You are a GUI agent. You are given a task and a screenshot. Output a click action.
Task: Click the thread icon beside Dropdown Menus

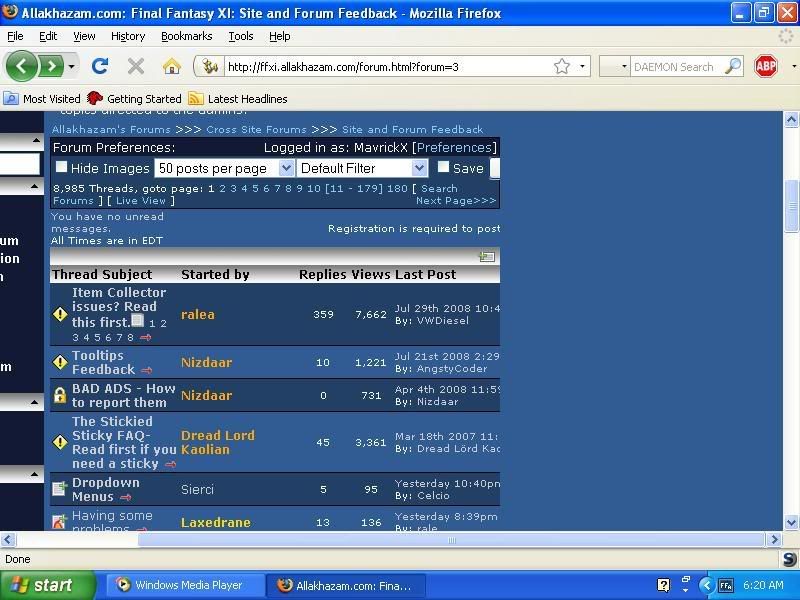tap(59, 489)
